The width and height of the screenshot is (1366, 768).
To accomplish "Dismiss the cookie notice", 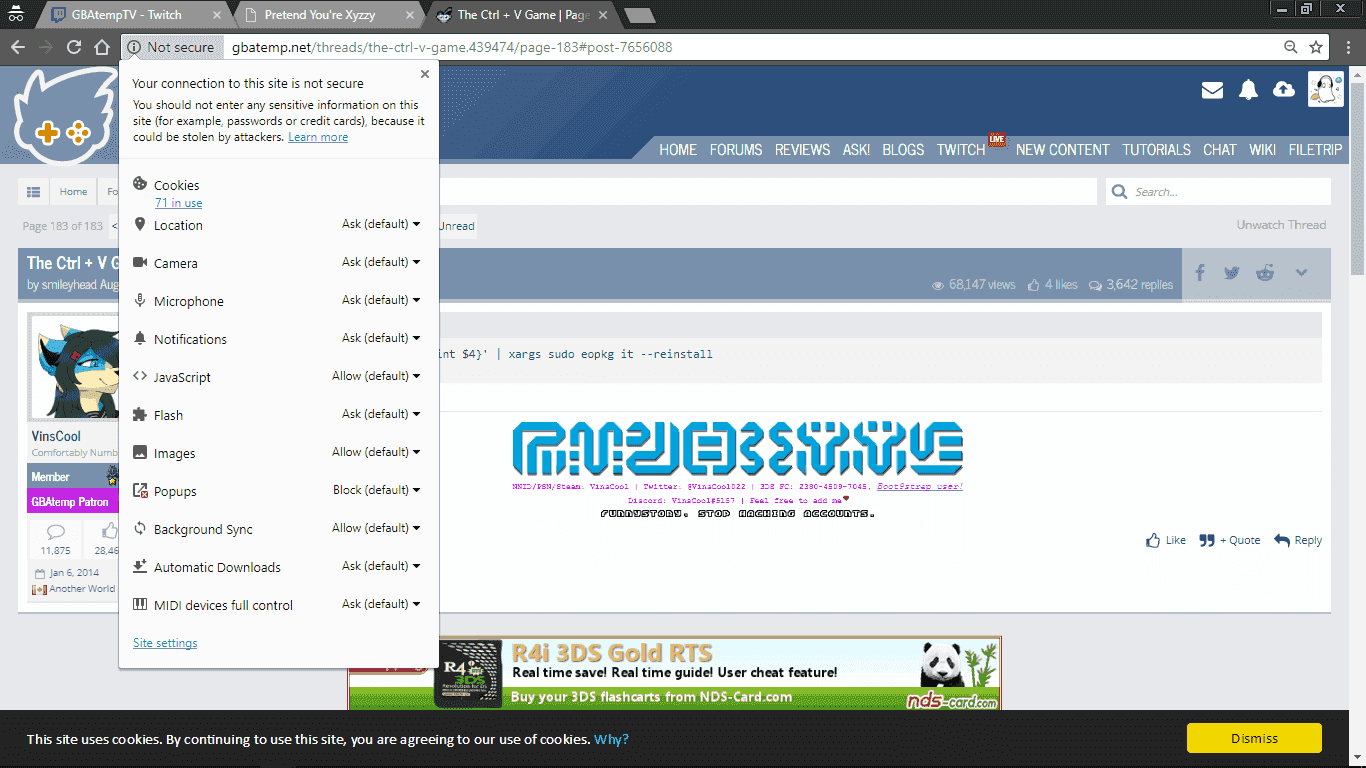I will 1254,738.
